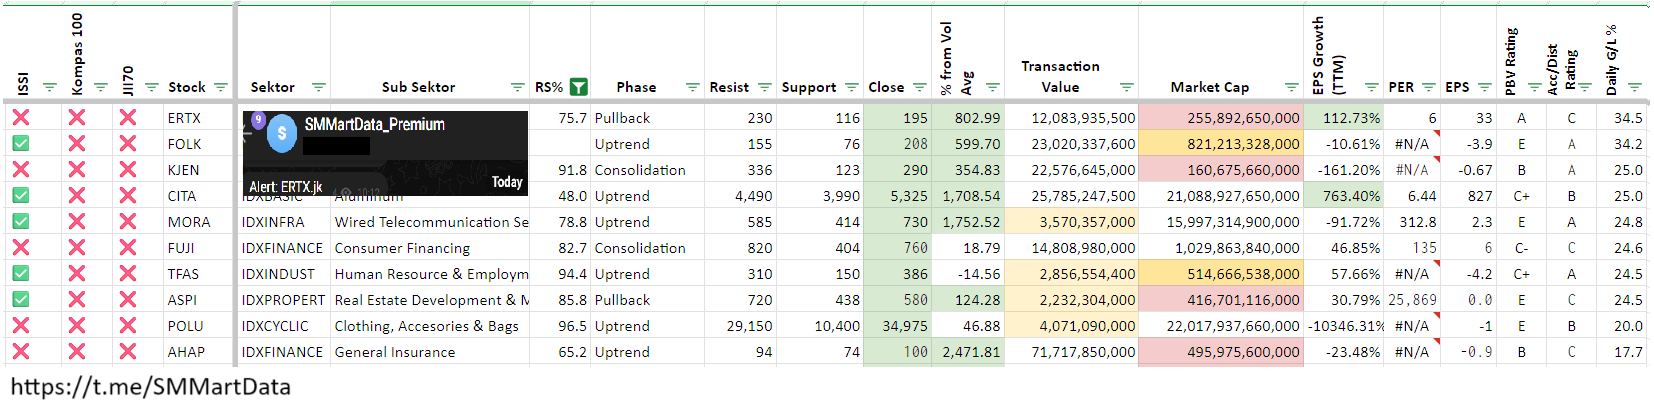Click ERTX's red-highlighted Market Cap cell
Screen dimensions: 1654x409
point(1220,118)
